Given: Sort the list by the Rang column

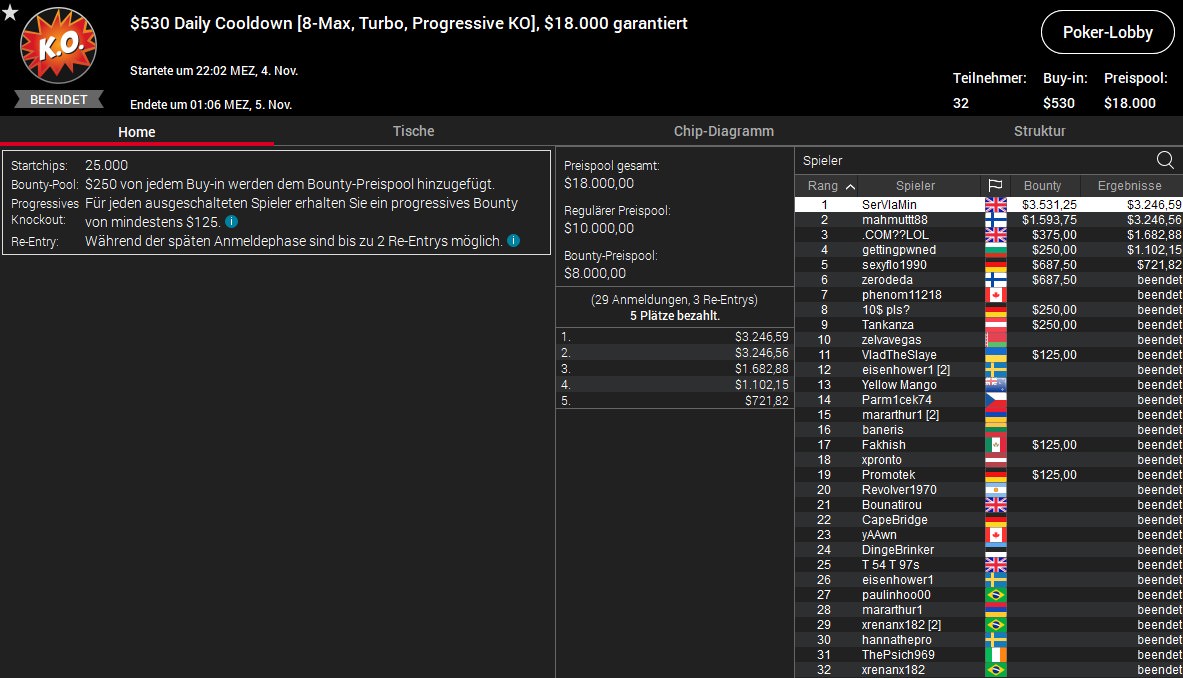Looking at the screenshot, I should pos(830,185).
